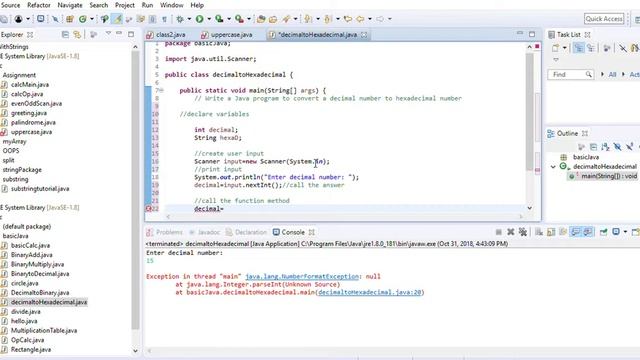Open the Help menu

click(197, 5)
